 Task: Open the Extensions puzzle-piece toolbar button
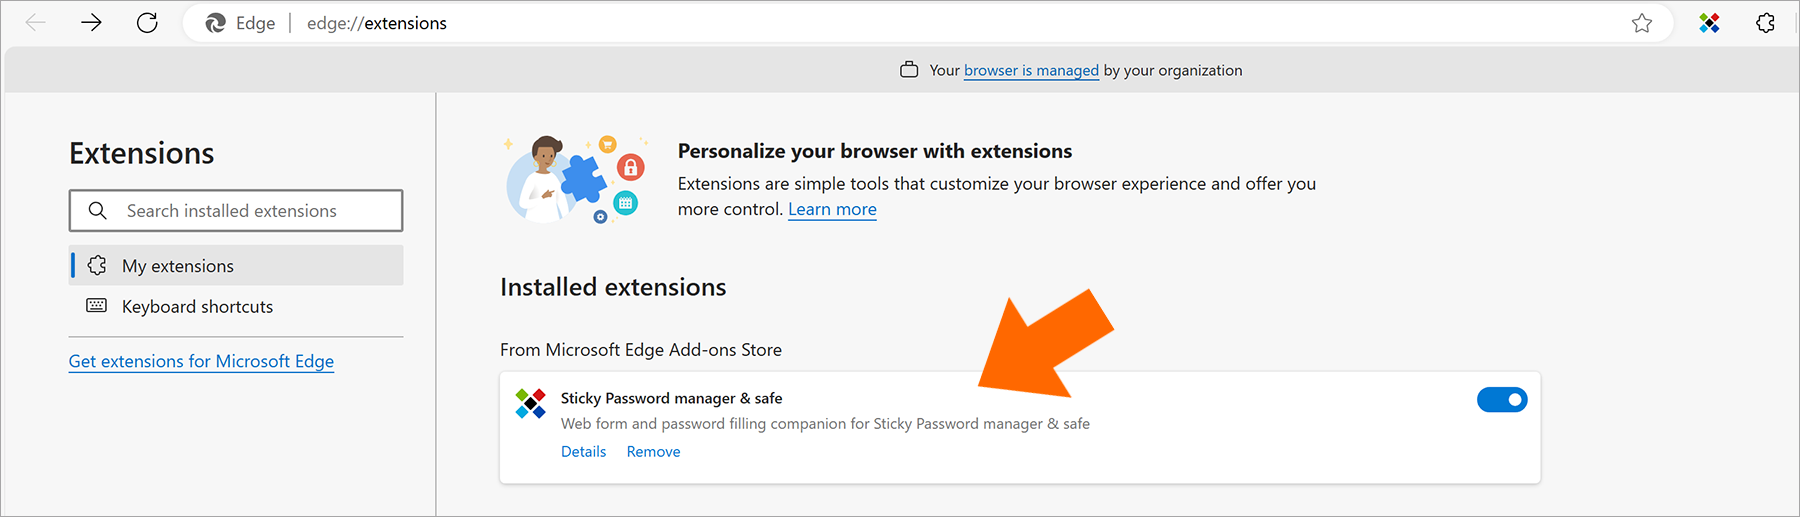click(1765, 23)
